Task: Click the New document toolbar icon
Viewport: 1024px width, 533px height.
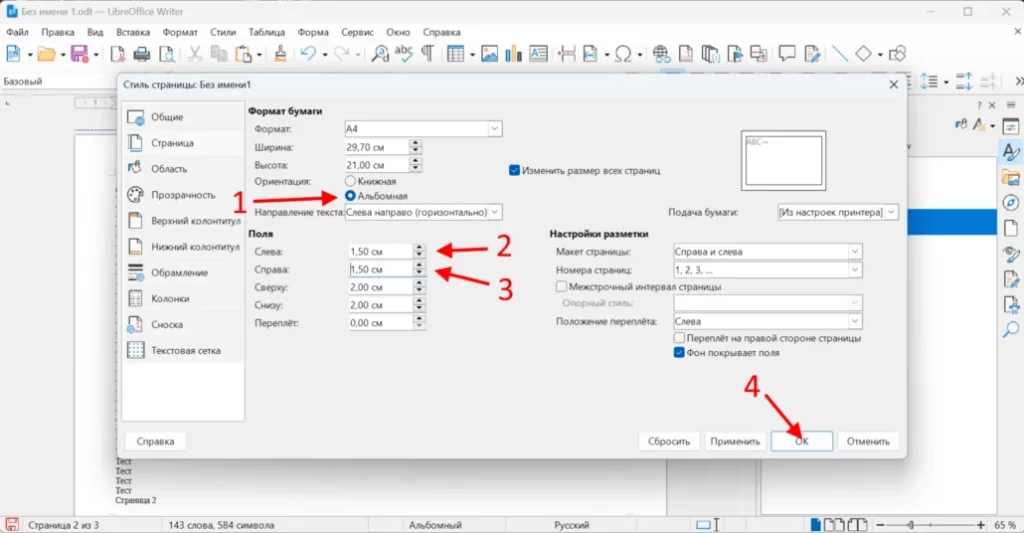Action: coord(13,54)
